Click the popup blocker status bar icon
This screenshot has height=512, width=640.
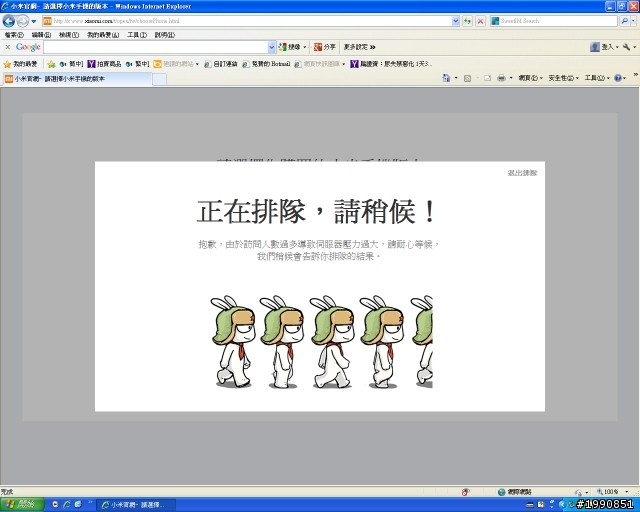(x=465, y=492)
